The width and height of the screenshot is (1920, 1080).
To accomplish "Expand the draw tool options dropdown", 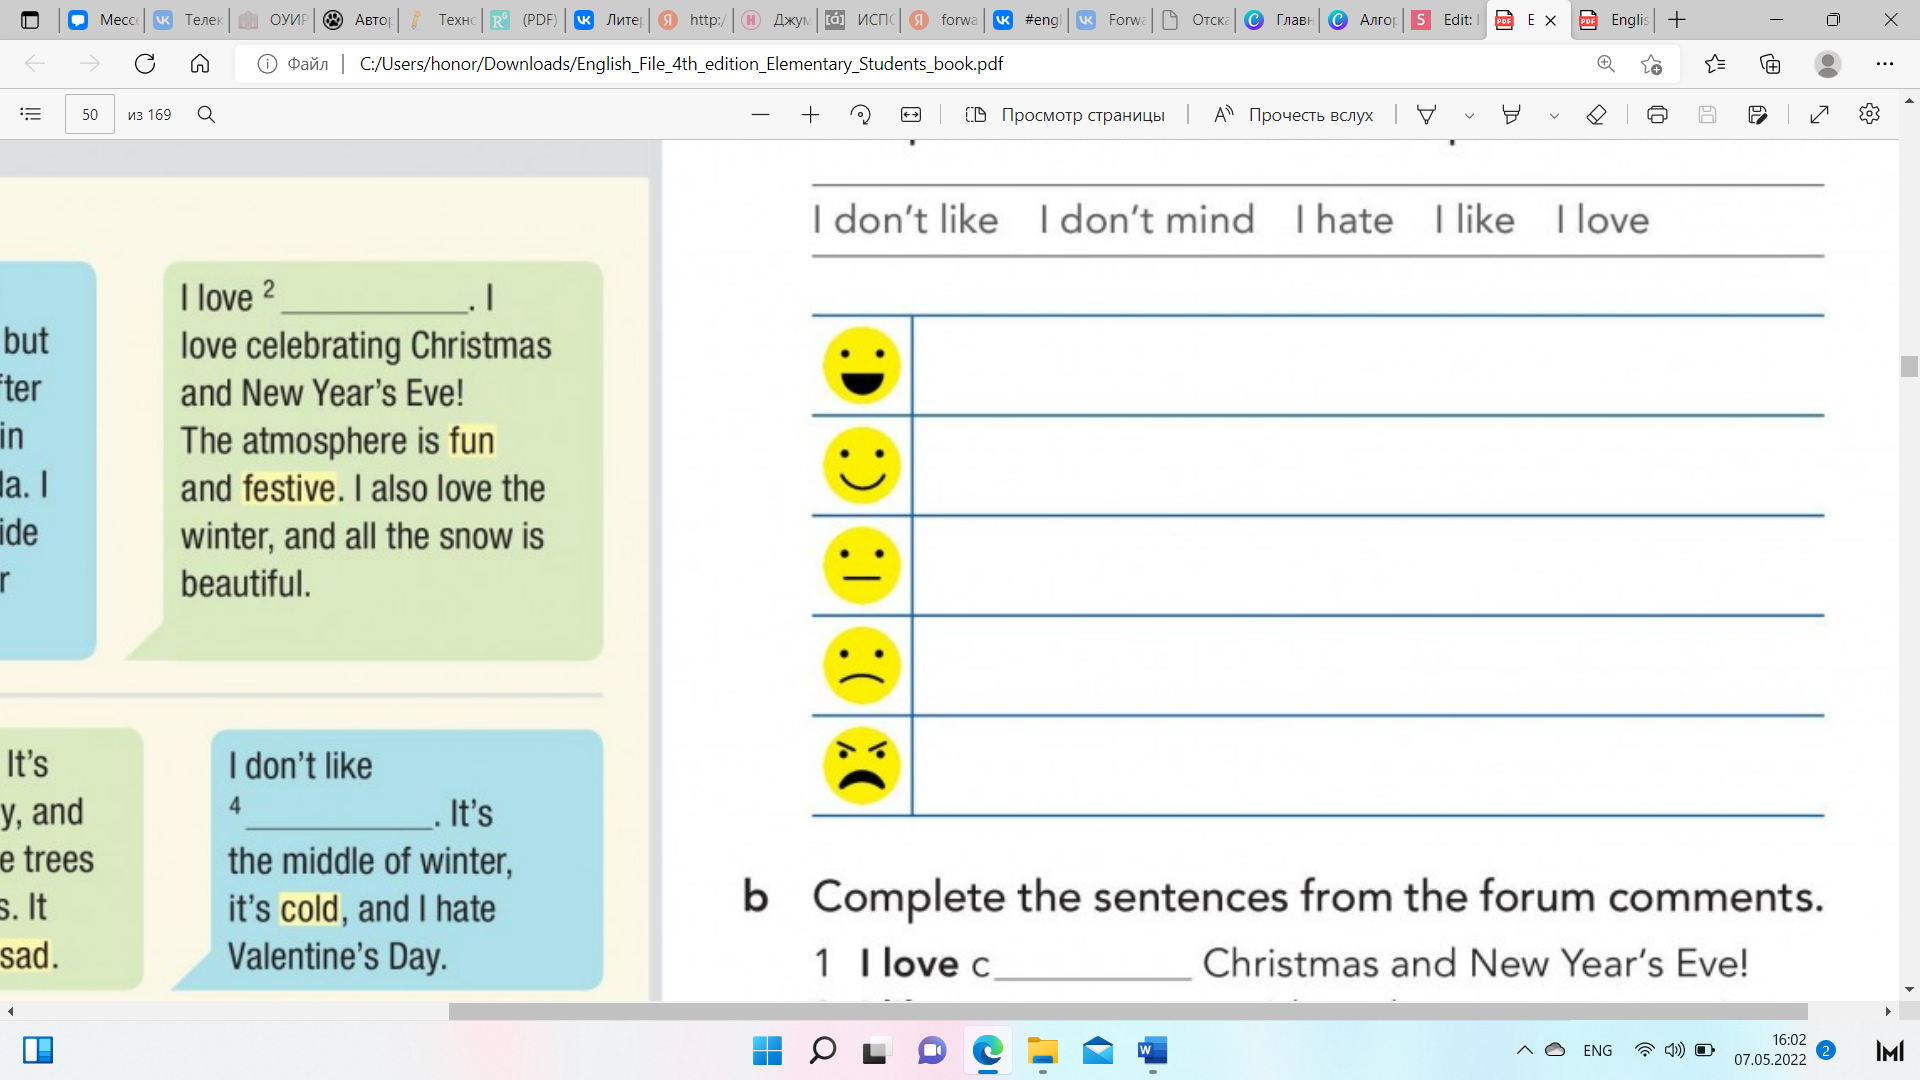I will click(x=1469, y=115).
